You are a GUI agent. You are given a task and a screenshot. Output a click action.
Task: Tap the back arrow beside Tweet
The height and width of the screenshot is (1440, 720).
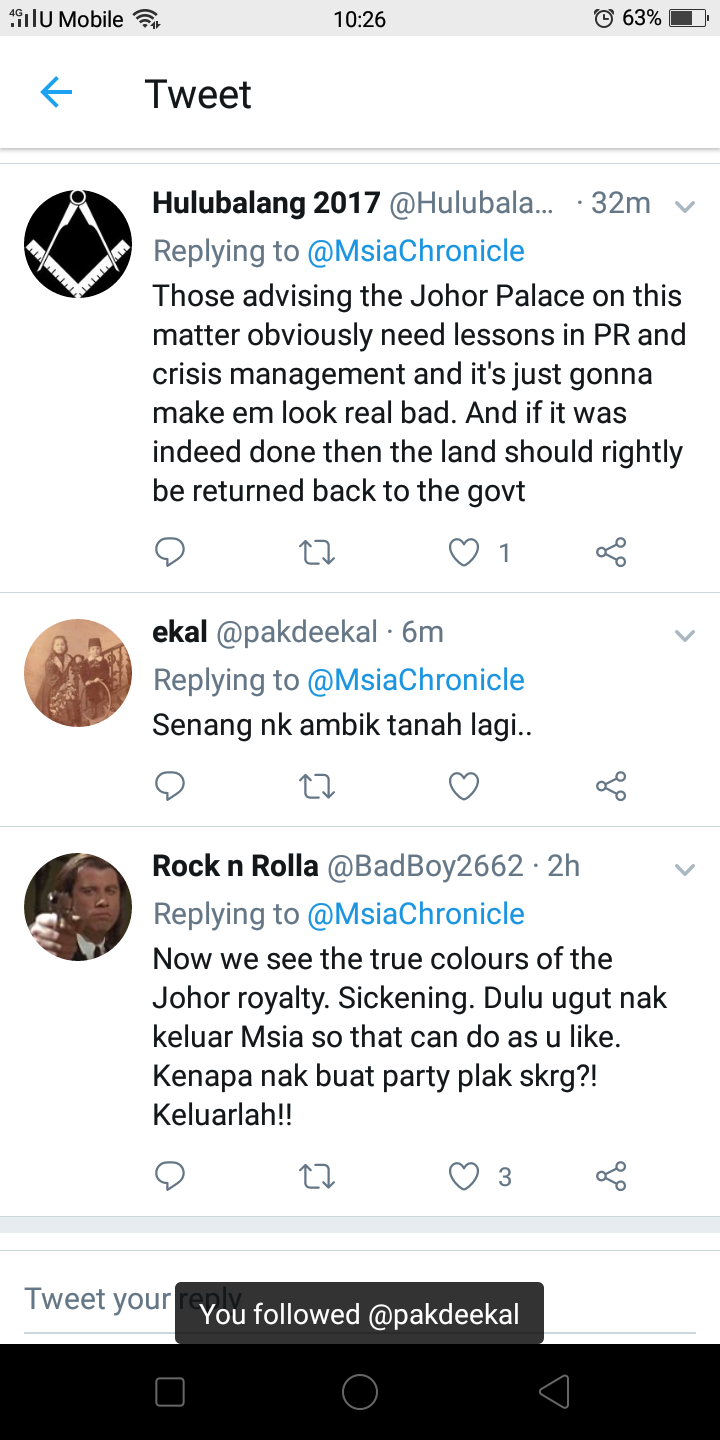pyautogui.click(x=56, y=94)
